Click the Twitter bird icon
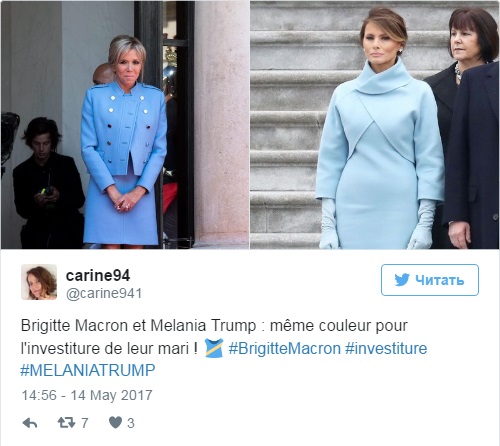Image resolution: width=500 pixels, height=446 pixels. point(402,280)
